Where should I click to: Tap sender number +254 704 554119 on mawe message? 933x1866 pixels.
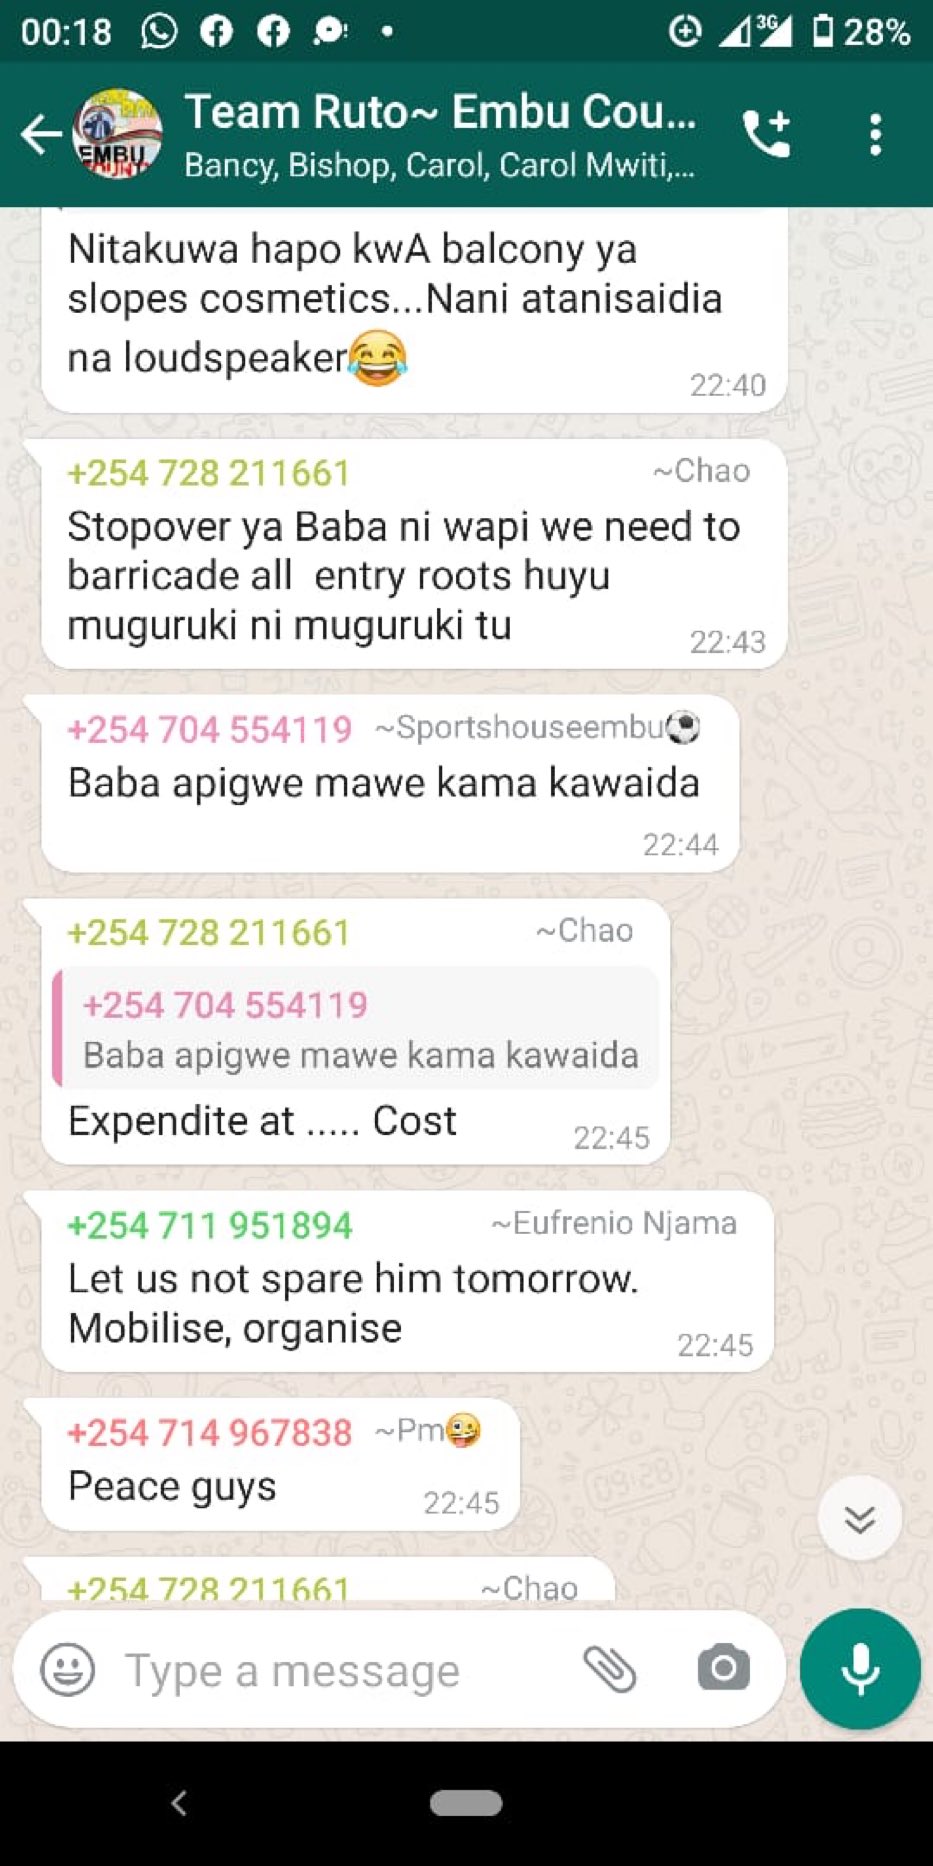[210, 730]
